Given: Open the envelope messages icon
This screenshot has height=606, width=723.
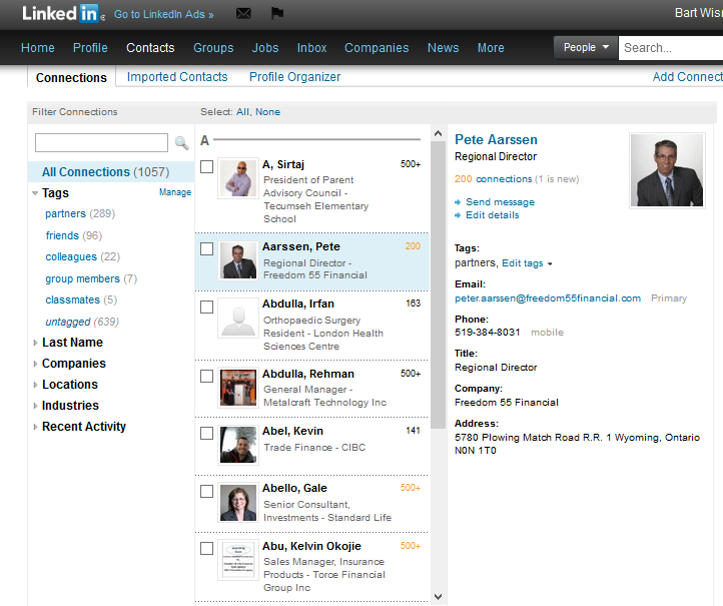Looking at the screenshot, I should click(243, 13).
